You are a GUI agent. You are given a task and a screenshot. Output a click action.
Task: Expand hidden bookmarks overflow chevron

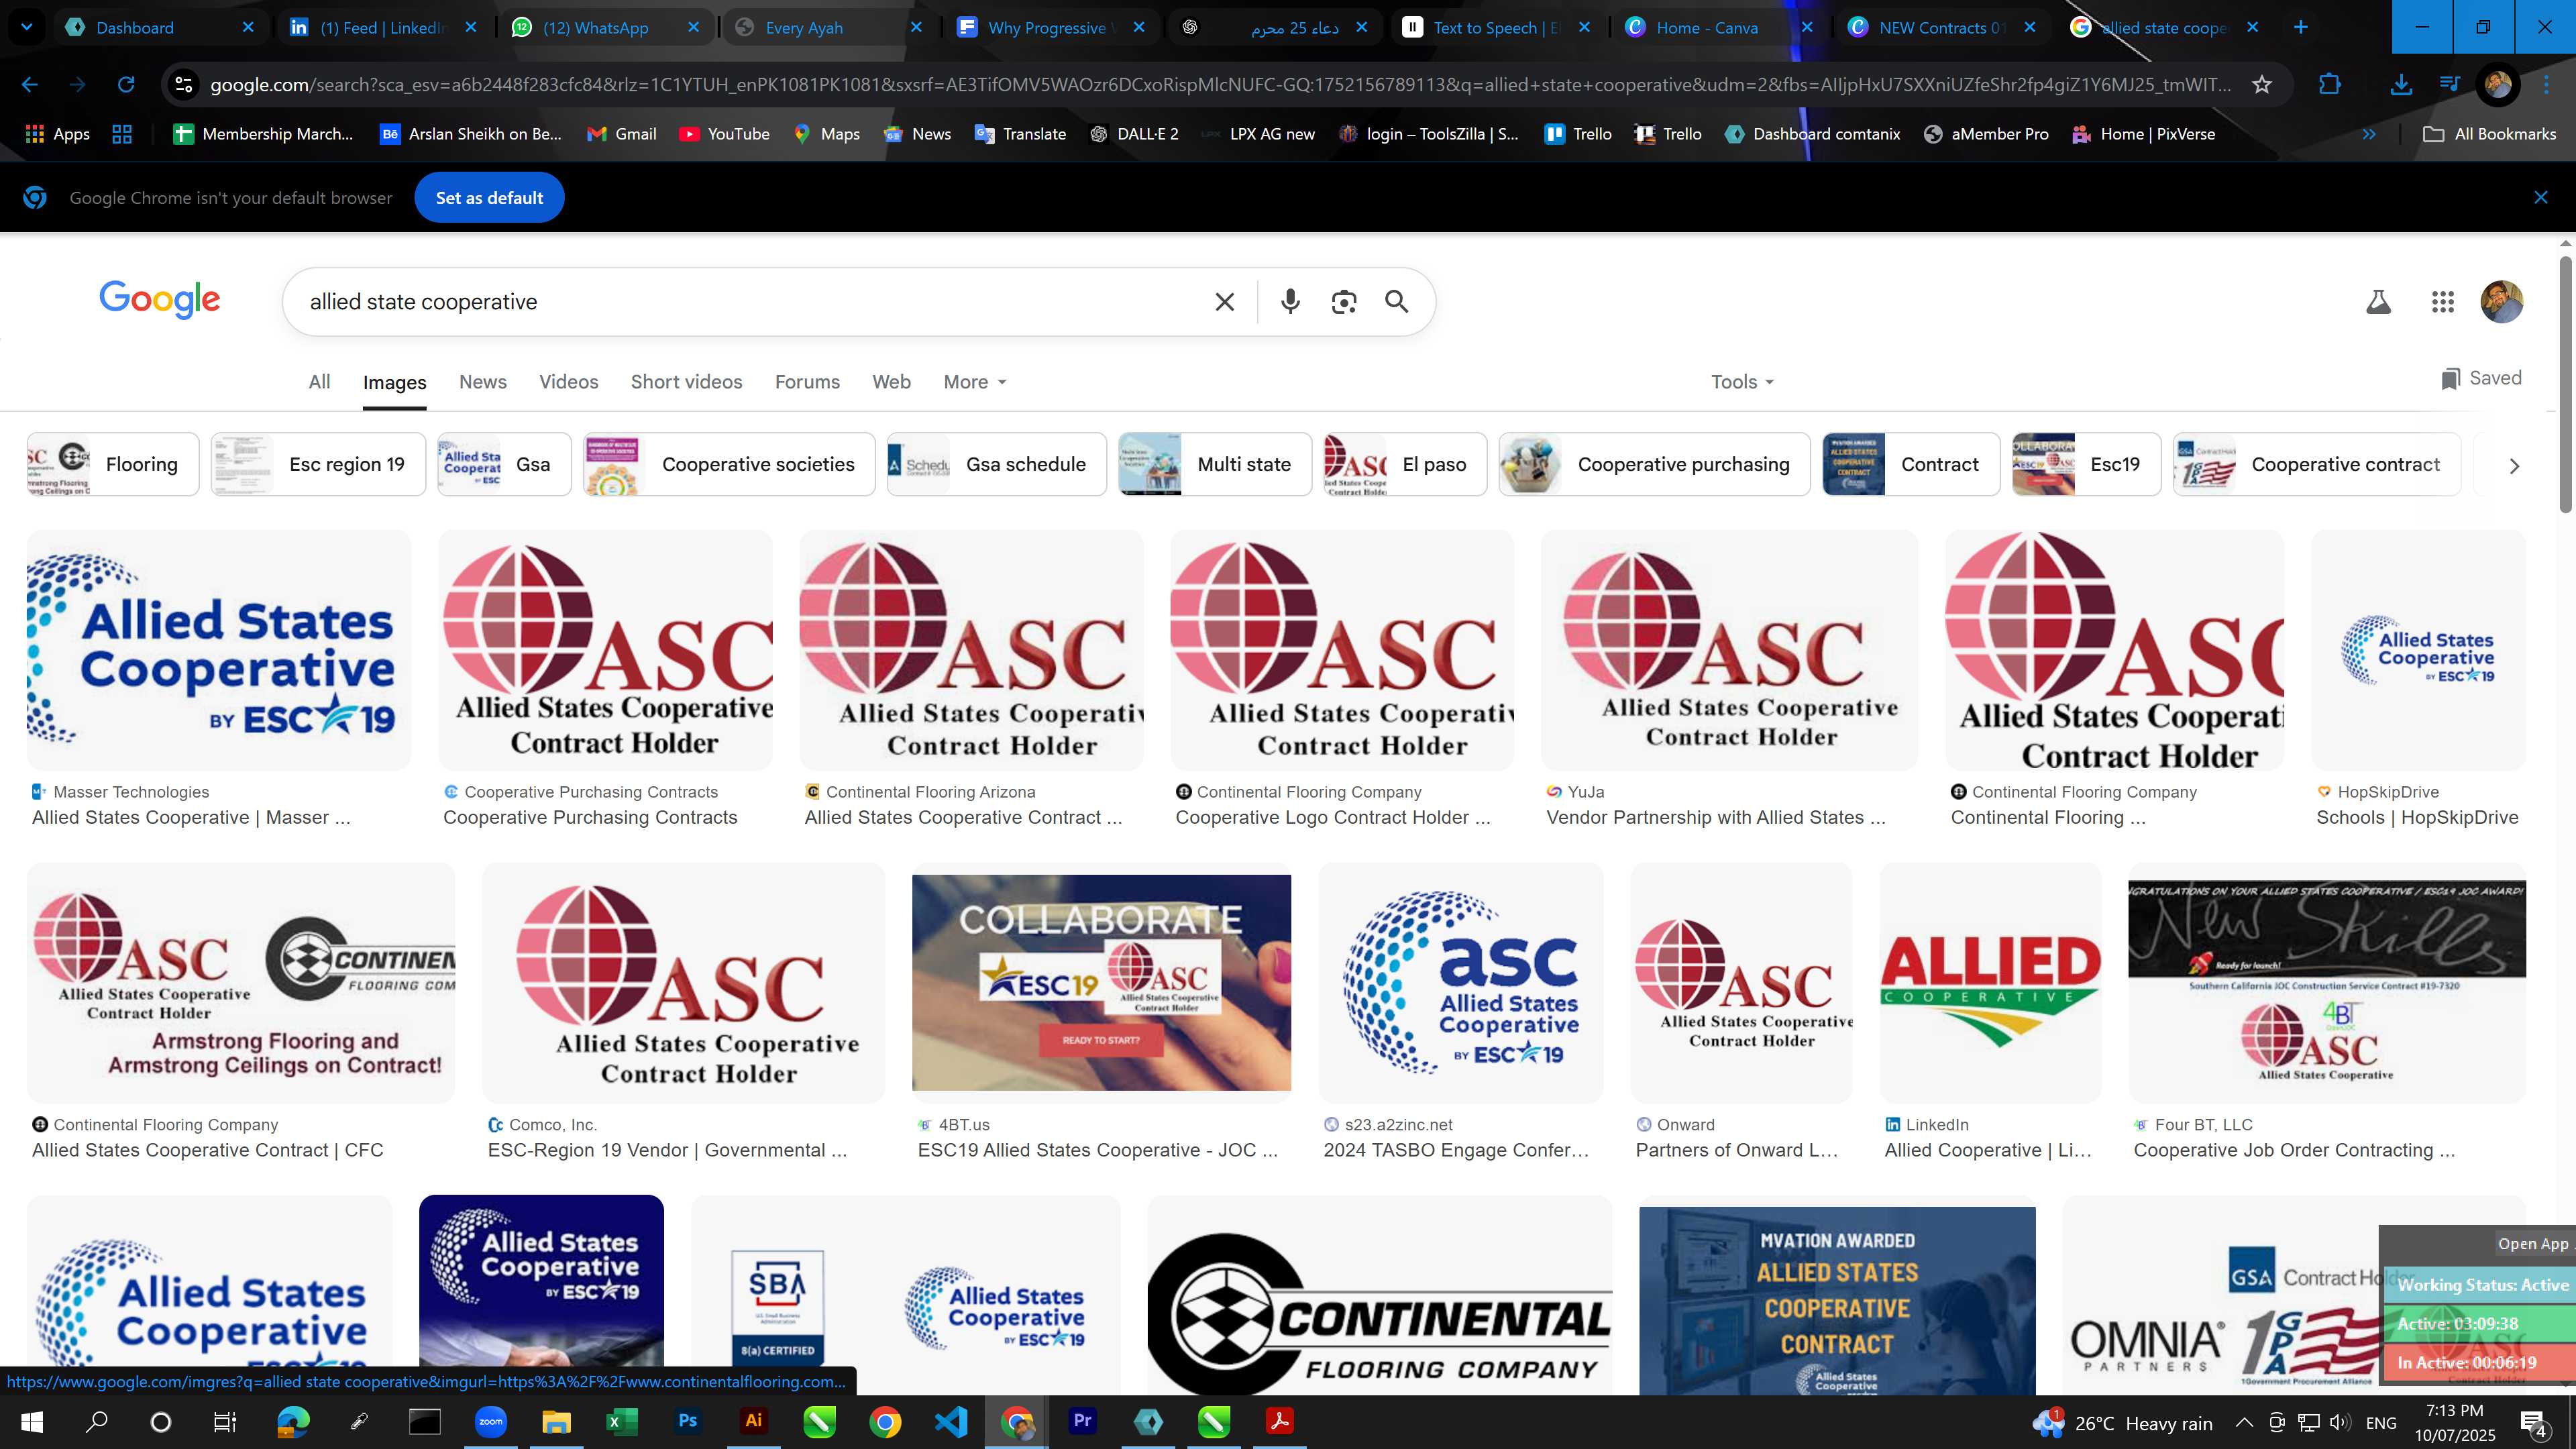pos(2369,134)
